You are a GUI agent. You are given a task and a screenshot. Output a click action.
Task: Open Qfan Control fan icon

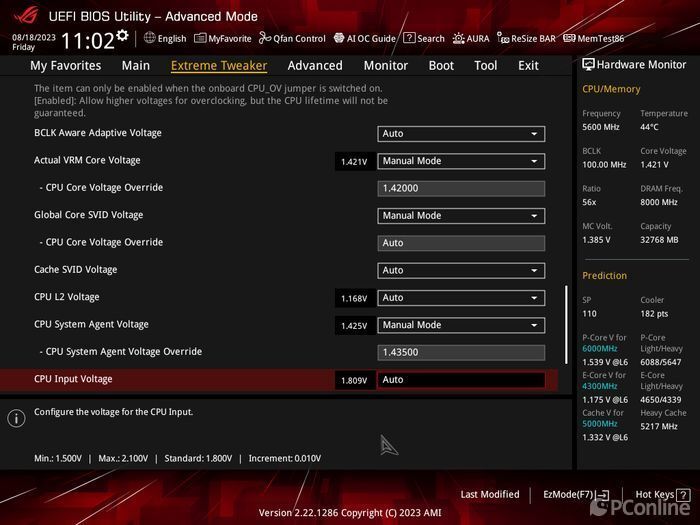click(265, 38)
